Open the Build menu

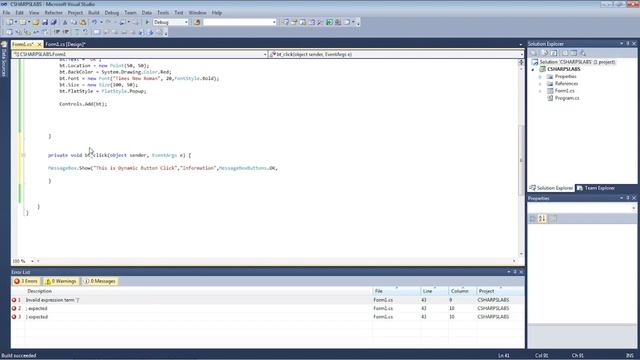click(x=94, y=13)
